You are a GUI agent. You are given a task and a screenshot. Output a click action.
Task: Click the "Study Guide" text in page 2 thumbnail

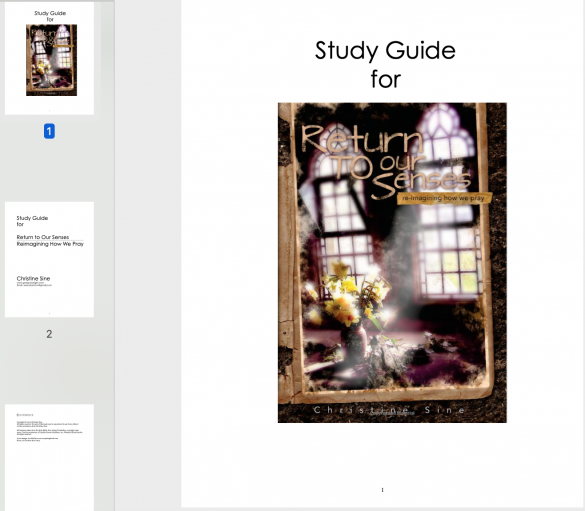click(32, 218)
